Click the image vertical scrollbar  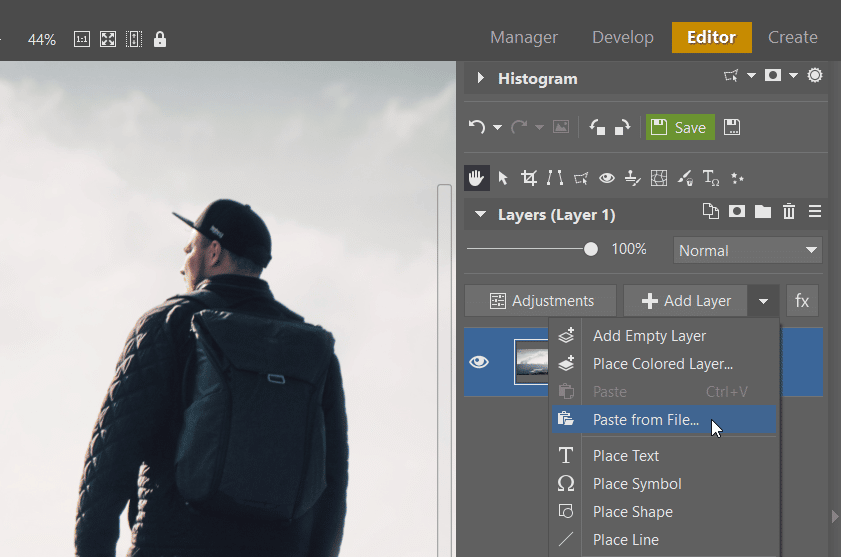pos(444,370)
